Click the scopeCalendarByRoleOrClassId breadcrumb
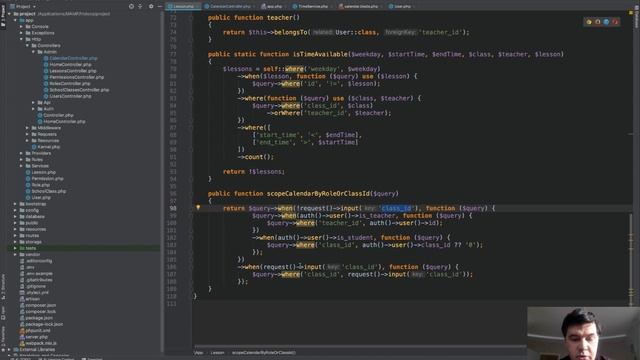 click(264, 353)
